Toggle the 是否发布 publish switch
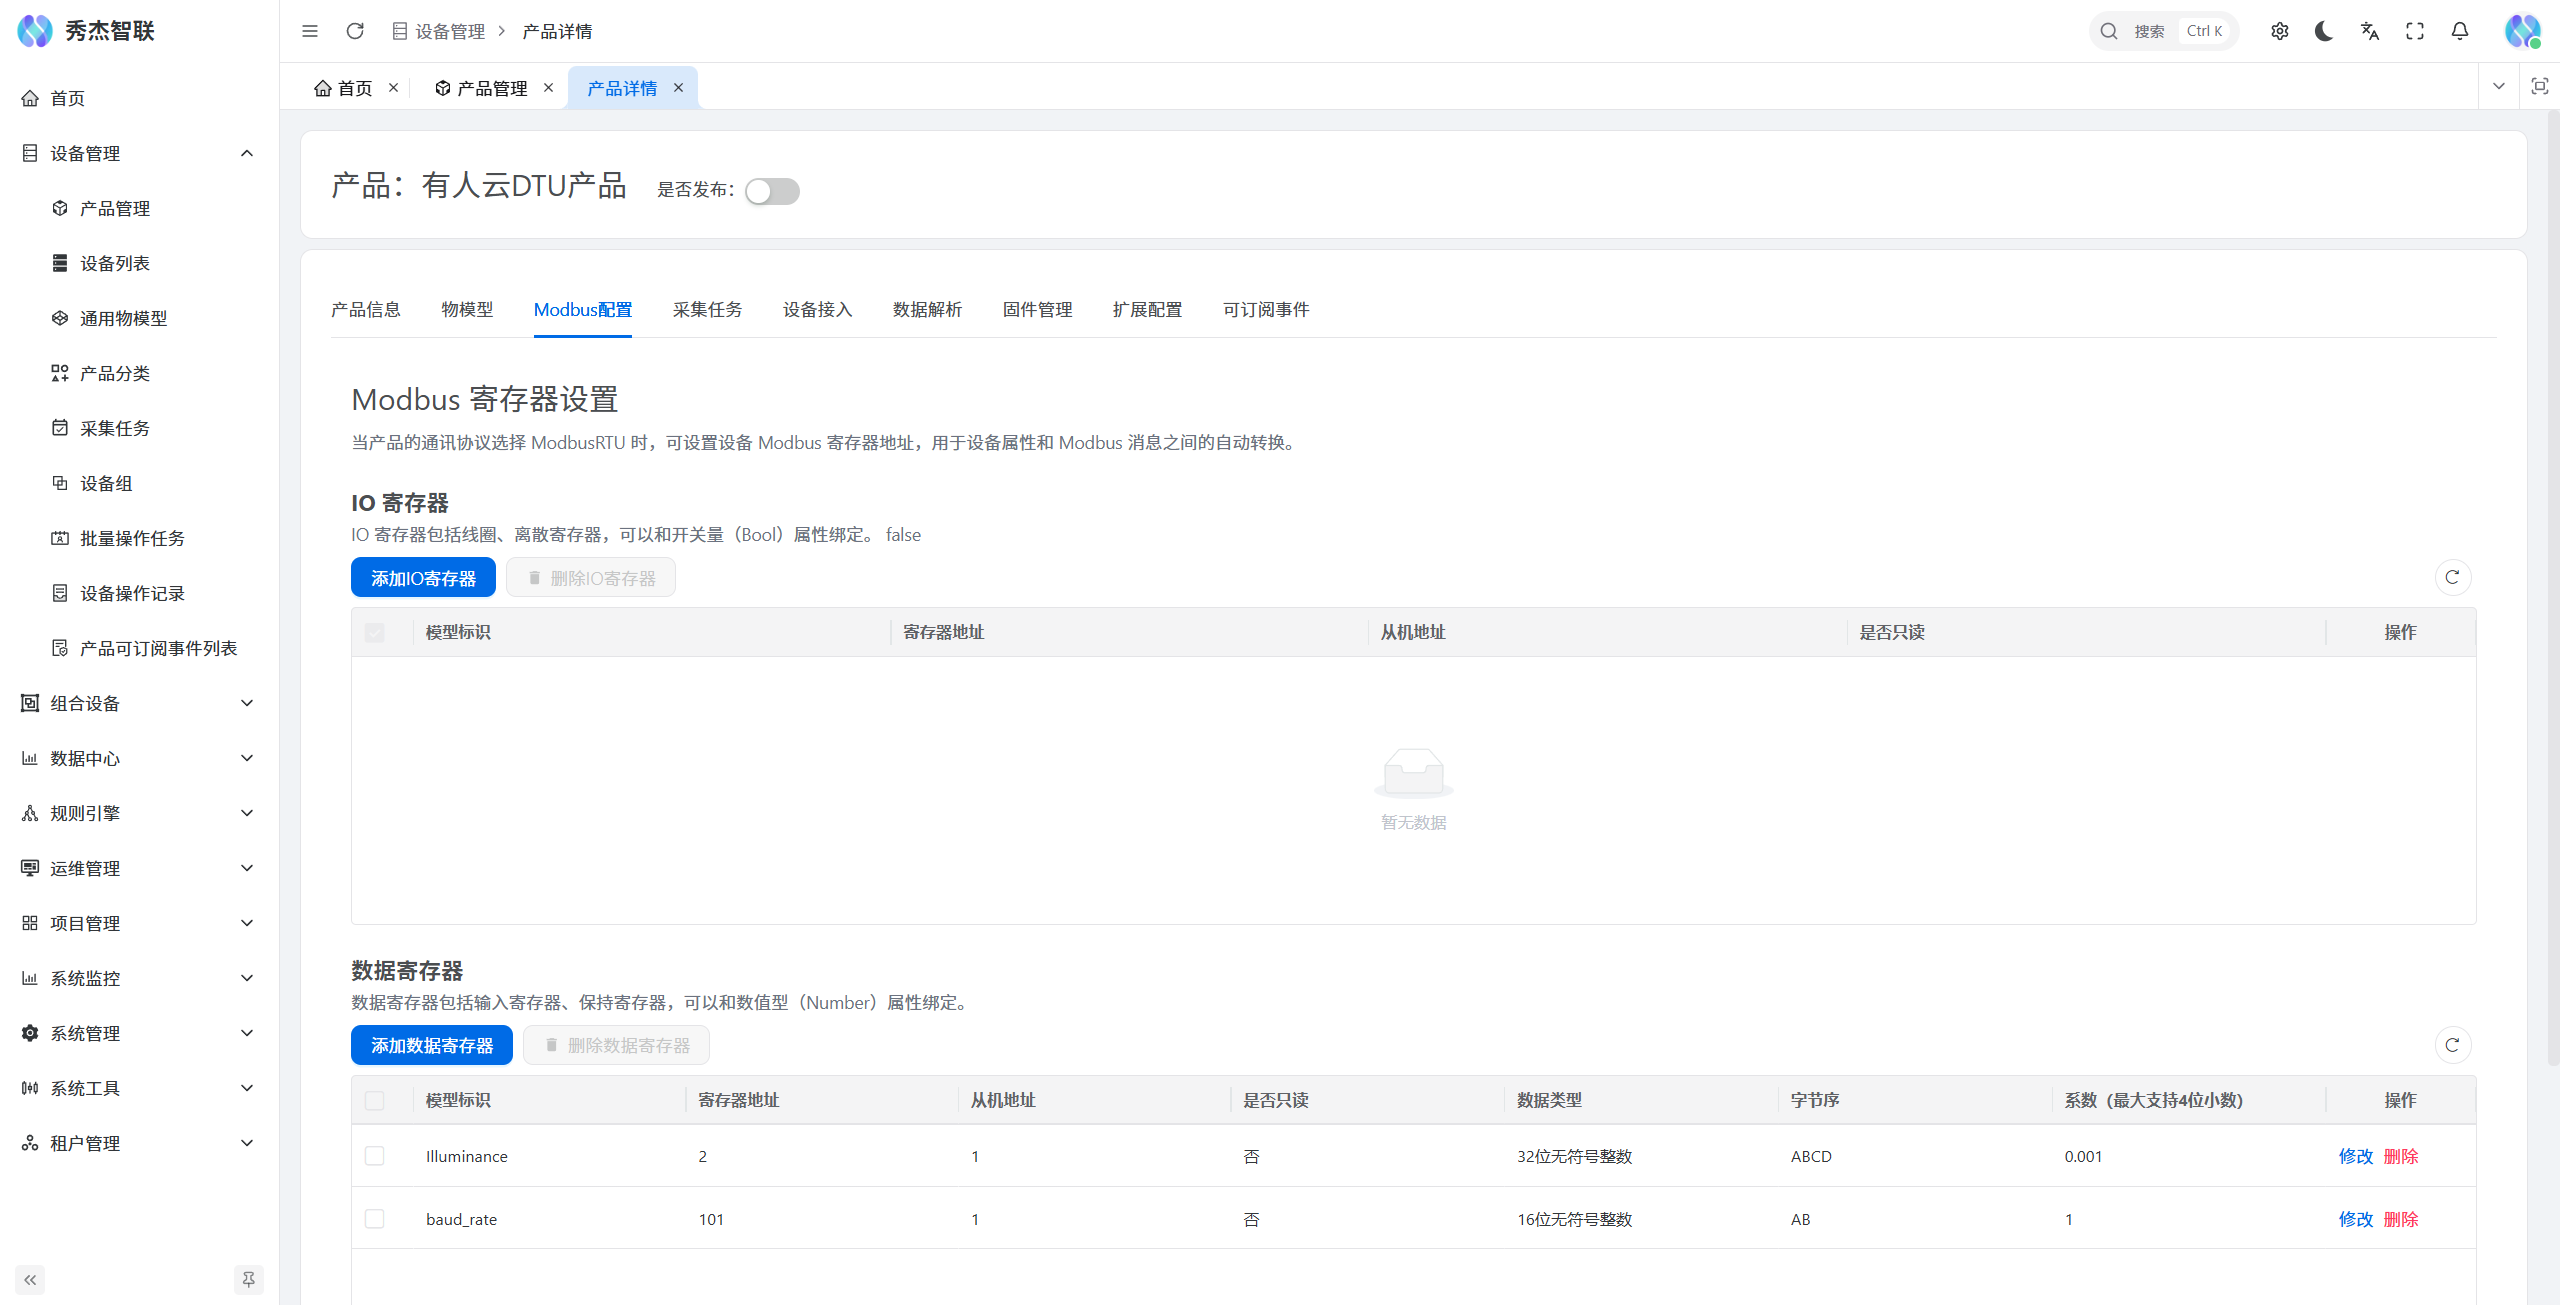Viewport: 2560px width, 1305px height. (x=772, y=191)
